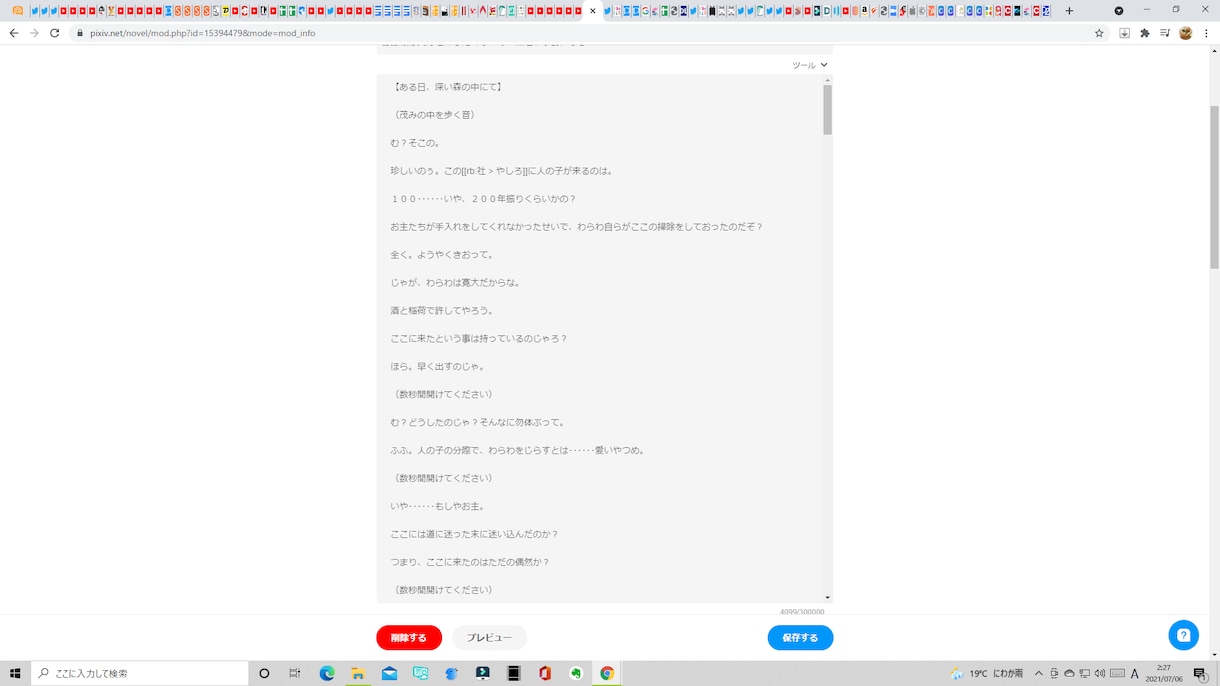Open the Chrome profile avatar
This screenshot has height=686, width=1220.
(x=1186, y=33)
